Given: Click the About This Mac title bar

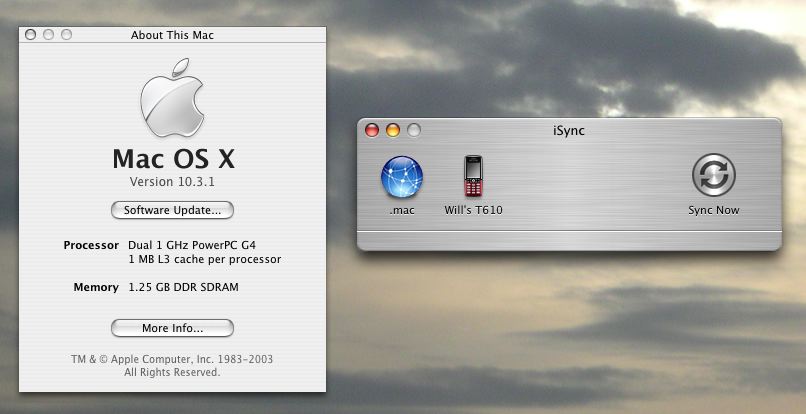Looking at the screenshot, I should point(172,35).
